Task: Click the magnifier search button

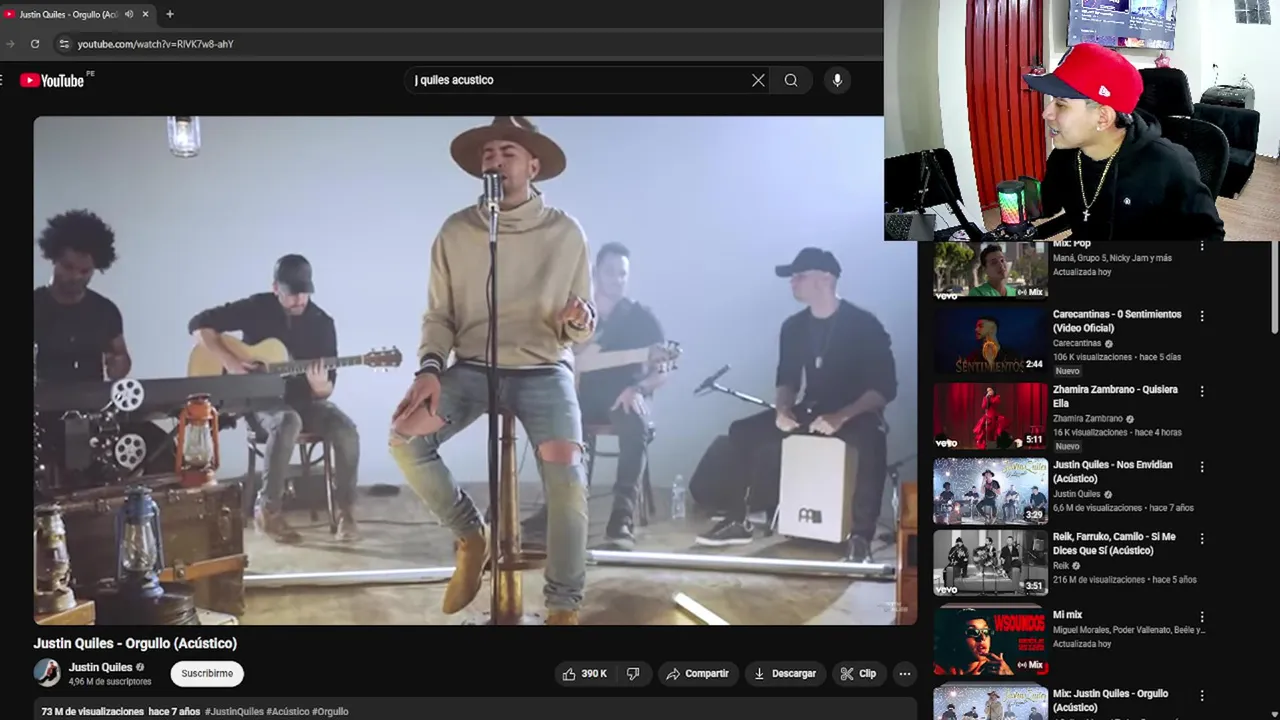Action: pyautogui.click(x=791, y=80)
